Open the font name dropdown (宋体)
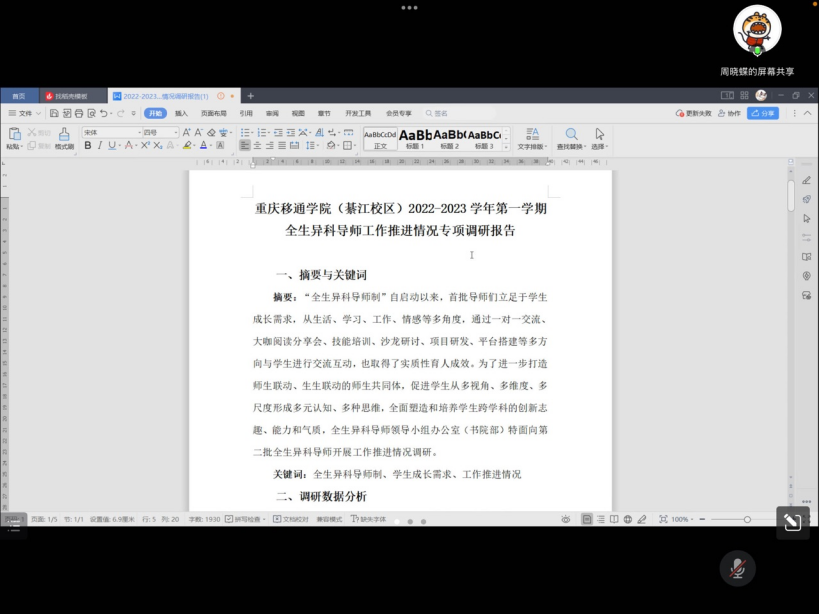 click(110, 132)
